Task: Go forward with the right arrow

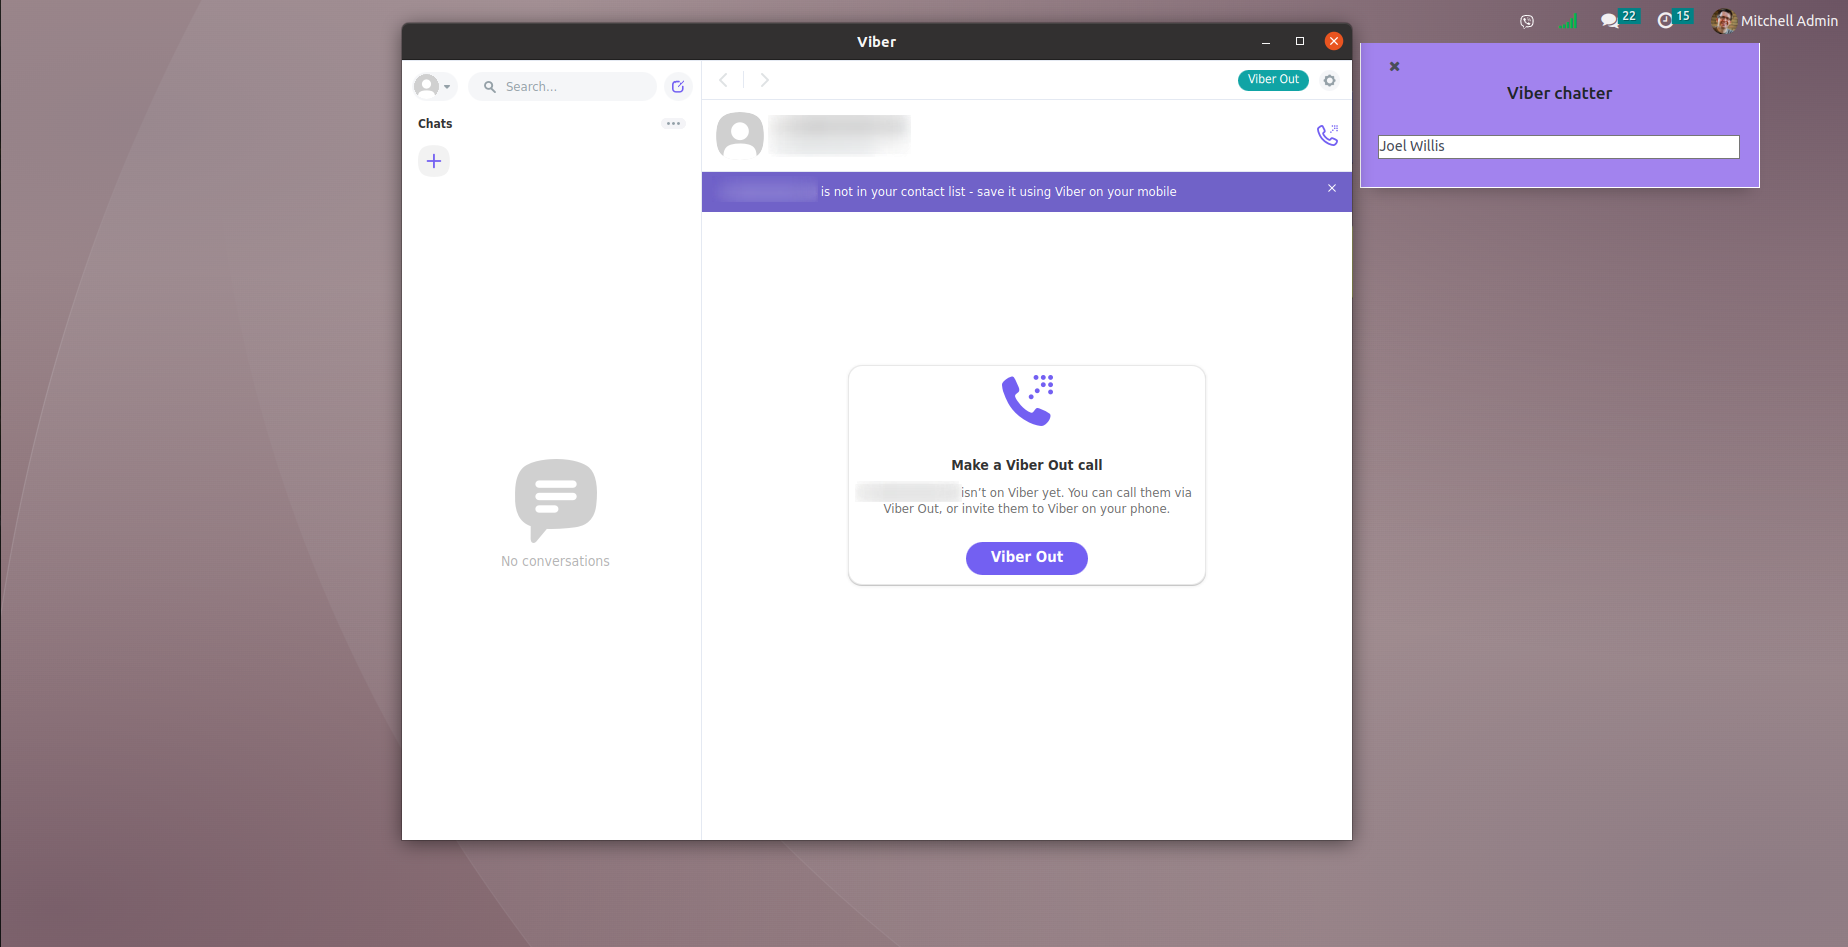Action: [x=764, y=80]
